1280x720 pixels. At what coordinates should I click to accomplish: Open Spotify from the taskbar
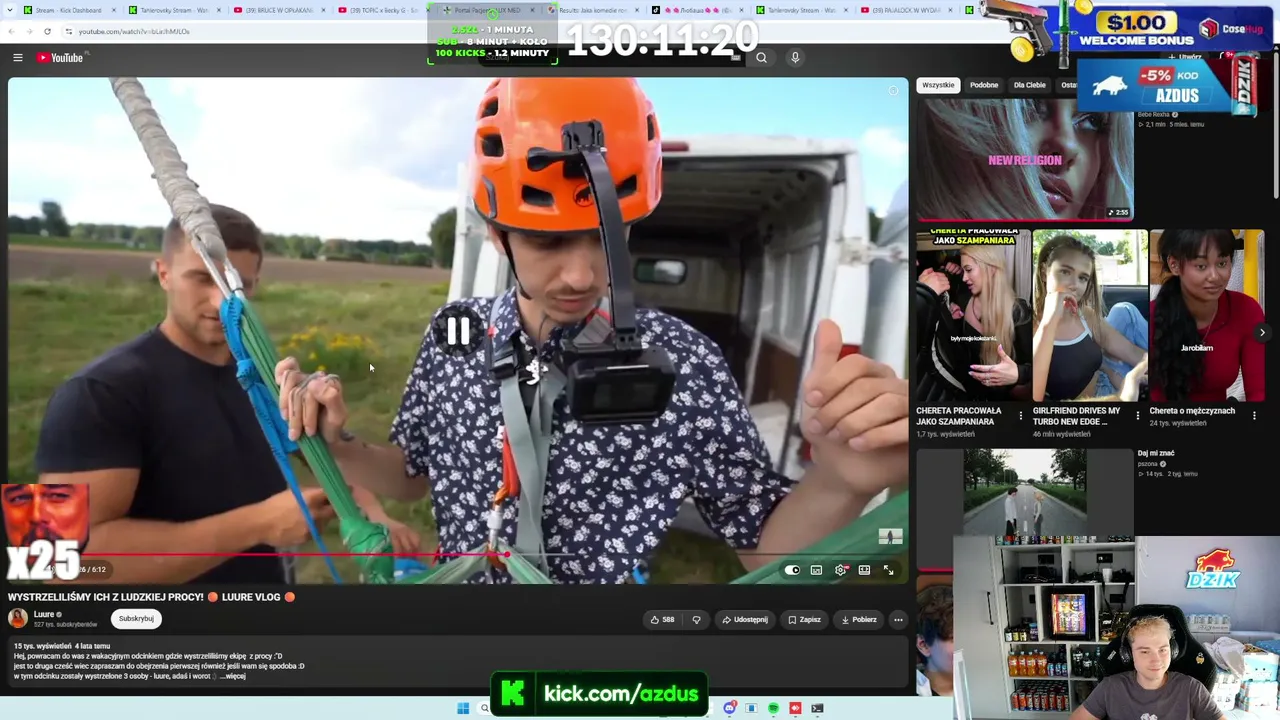773,708
